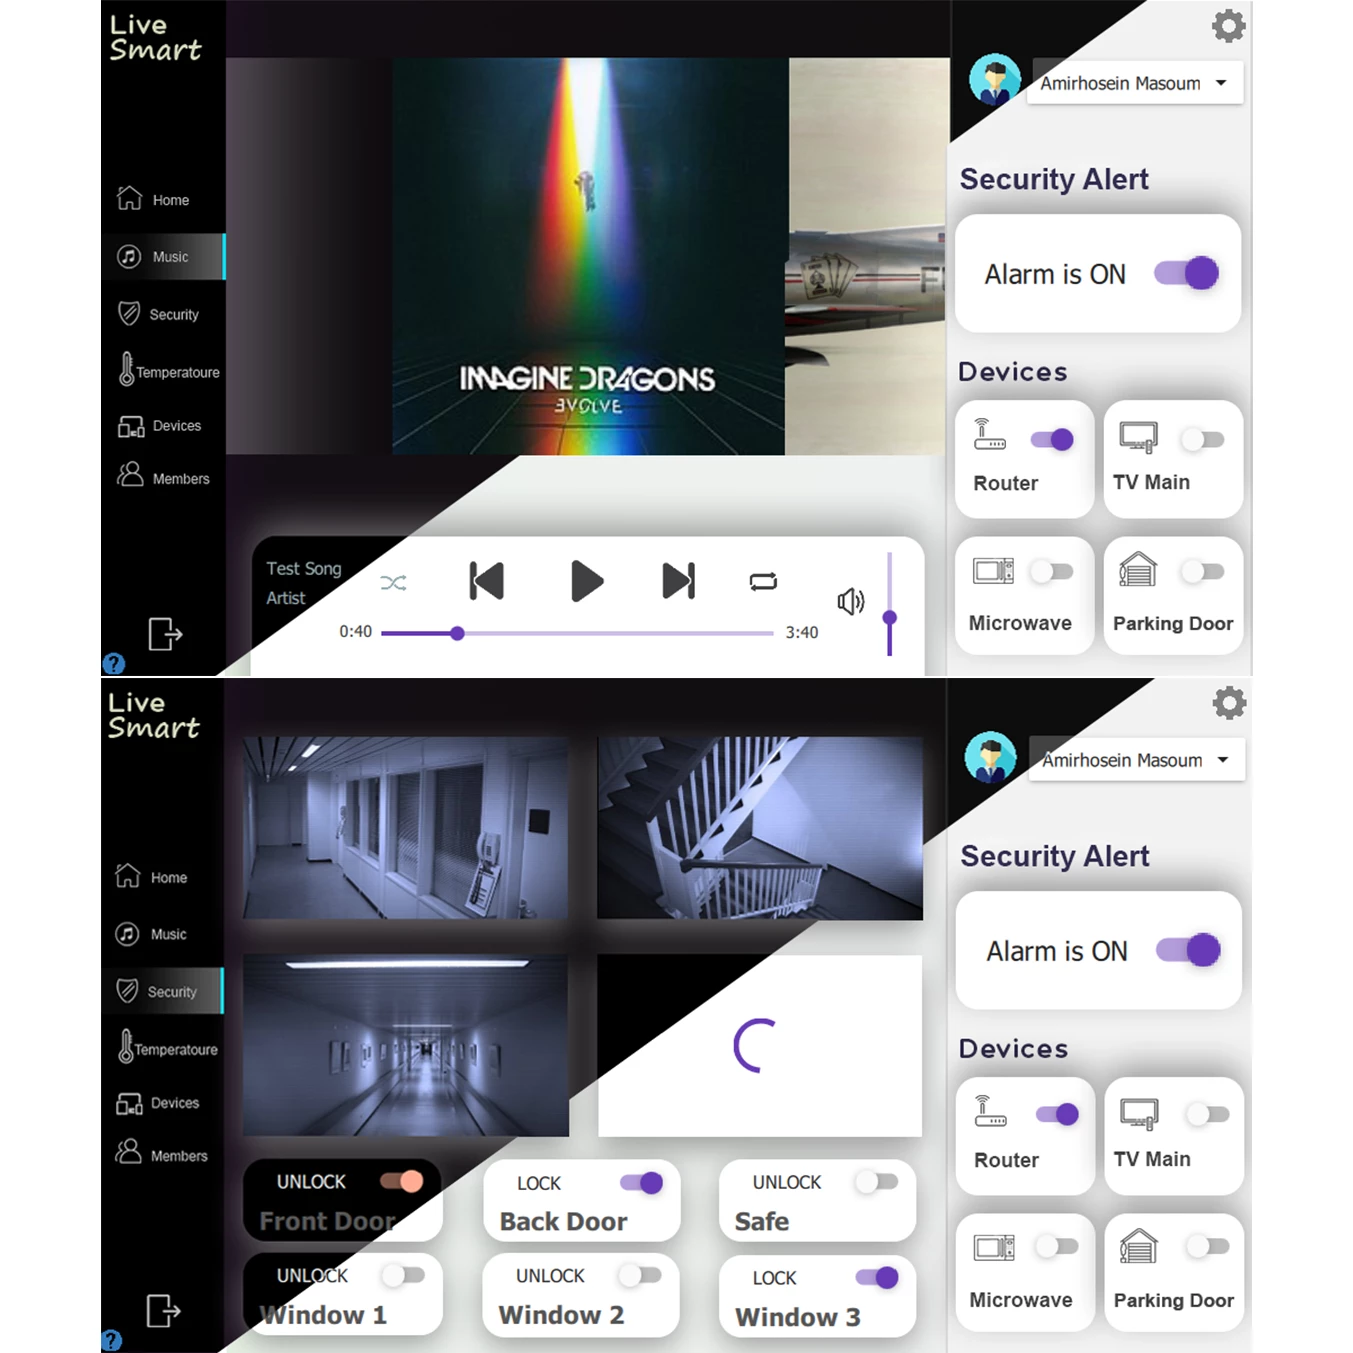The height and width of the screenshot is (1353, 1353).
Task: Toggle the Window 2 lock switch
Action: (640, 1275)
